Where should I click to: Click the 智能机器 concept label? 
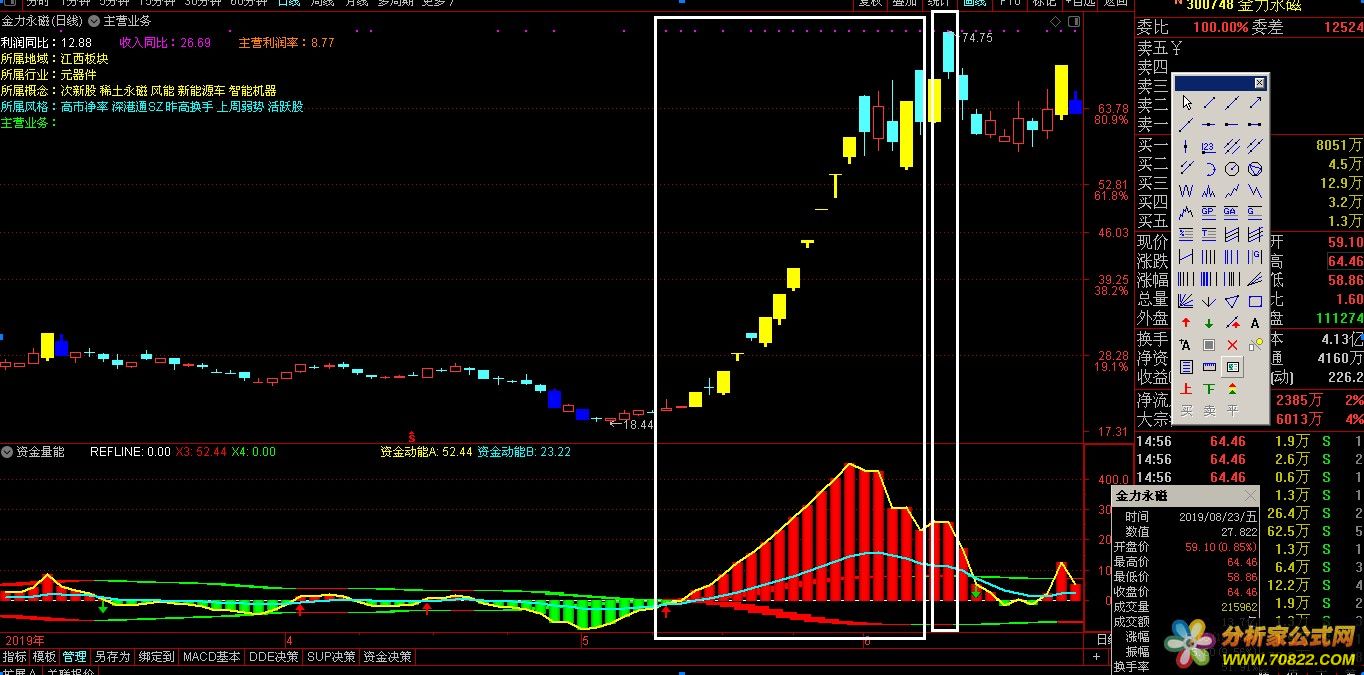tap(252, 90)
